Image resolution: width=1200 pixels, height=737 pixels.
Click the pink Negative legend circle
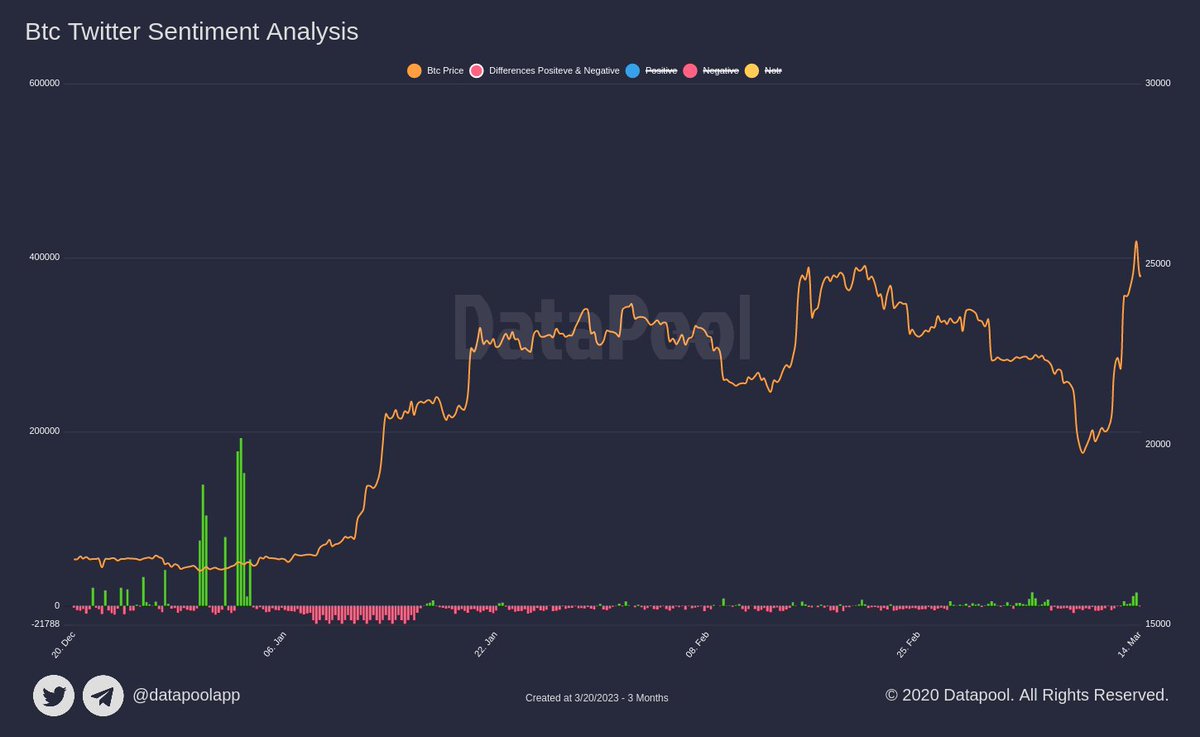pyautogui.click(x=690, y=71)
